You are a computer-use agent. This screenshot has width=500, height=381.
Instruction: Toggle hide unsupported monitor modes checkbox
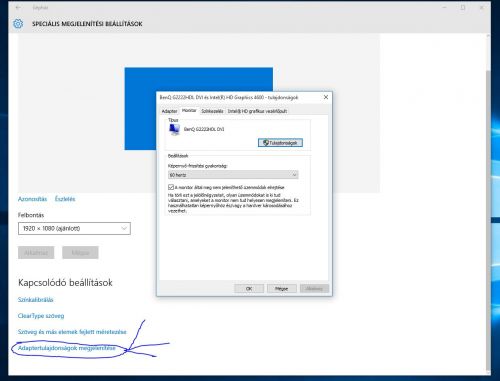pos(171,187)
